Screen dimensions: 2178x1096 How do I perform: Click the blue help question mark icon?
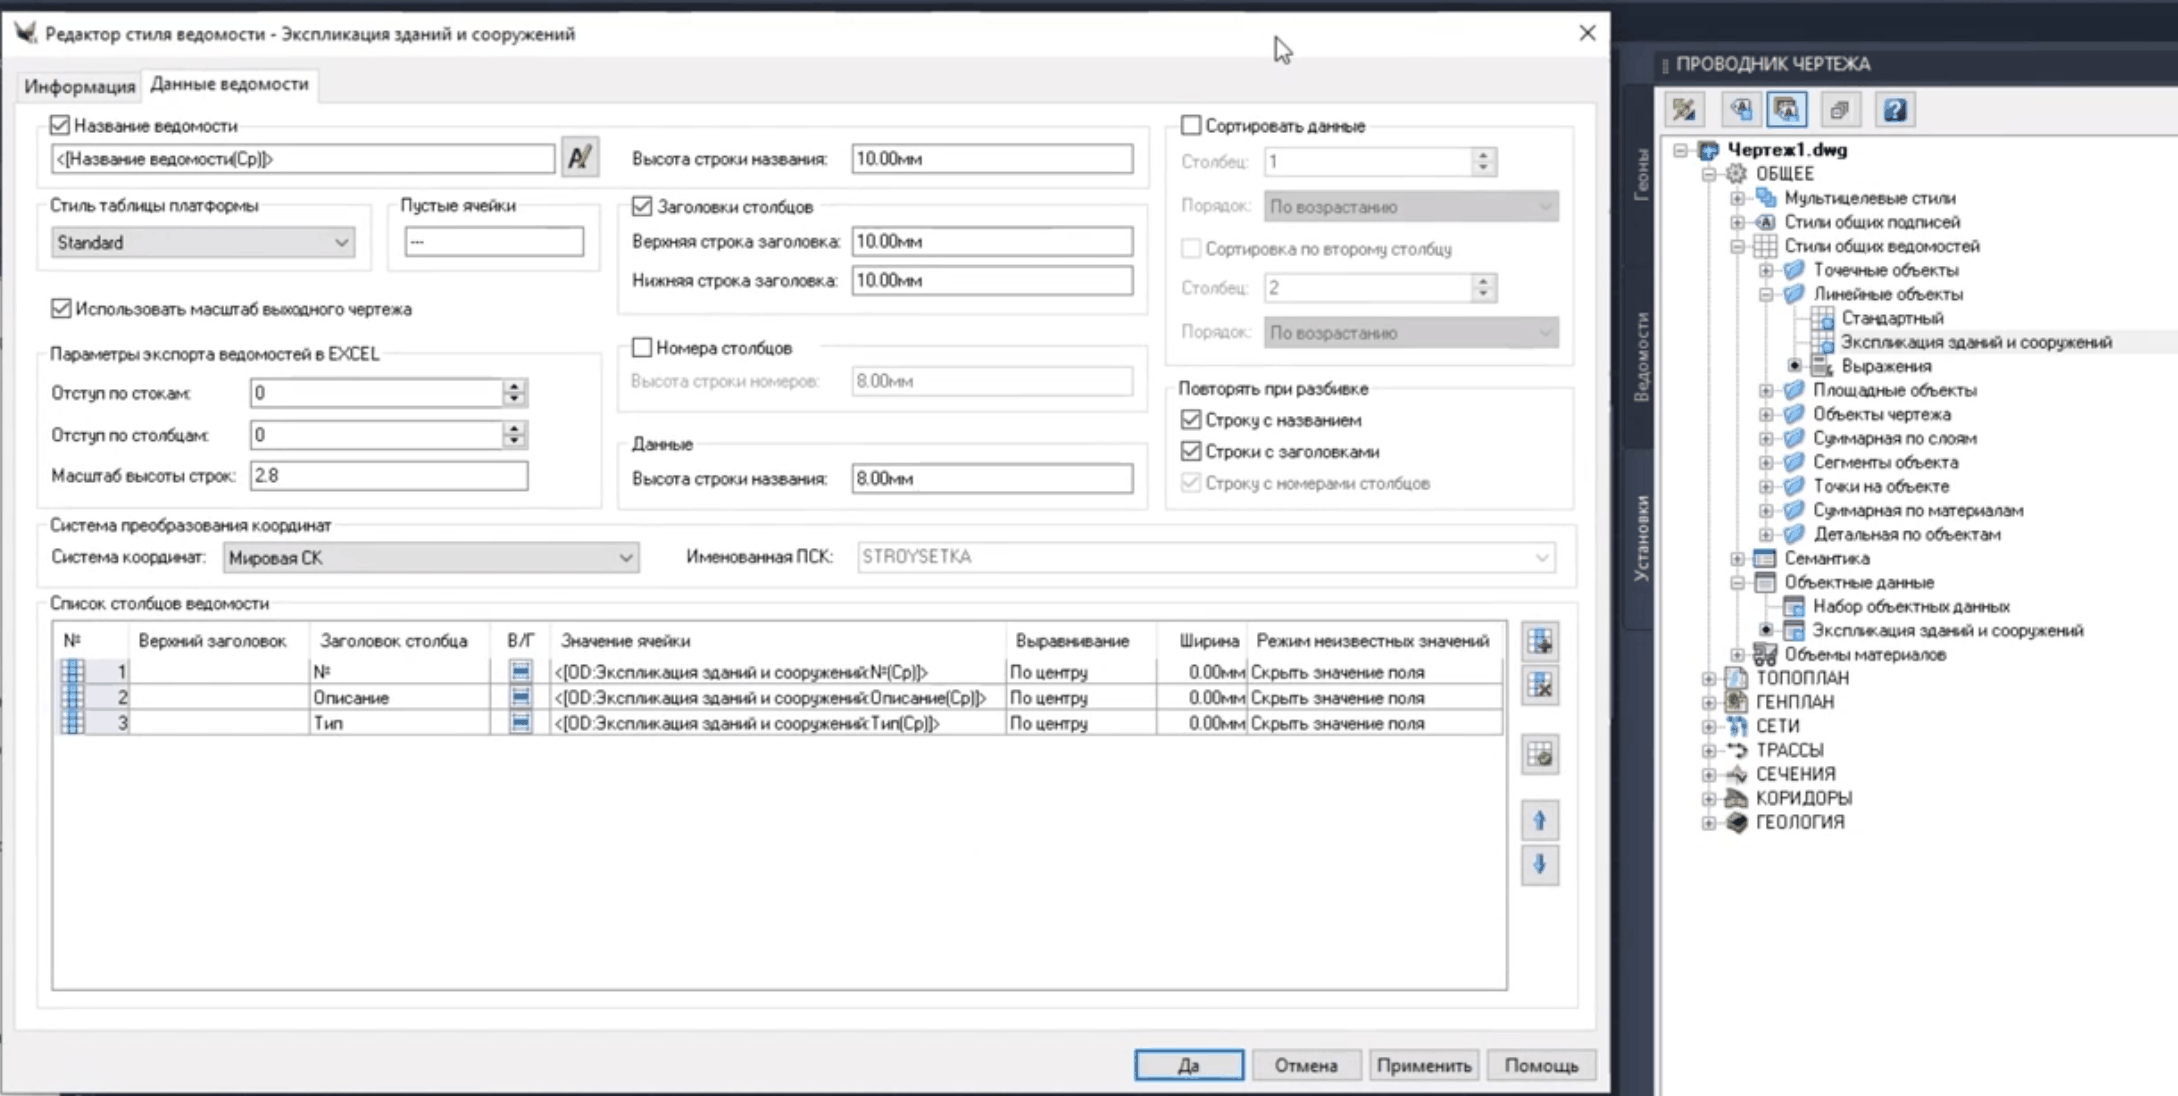(x=1894, y=109)
